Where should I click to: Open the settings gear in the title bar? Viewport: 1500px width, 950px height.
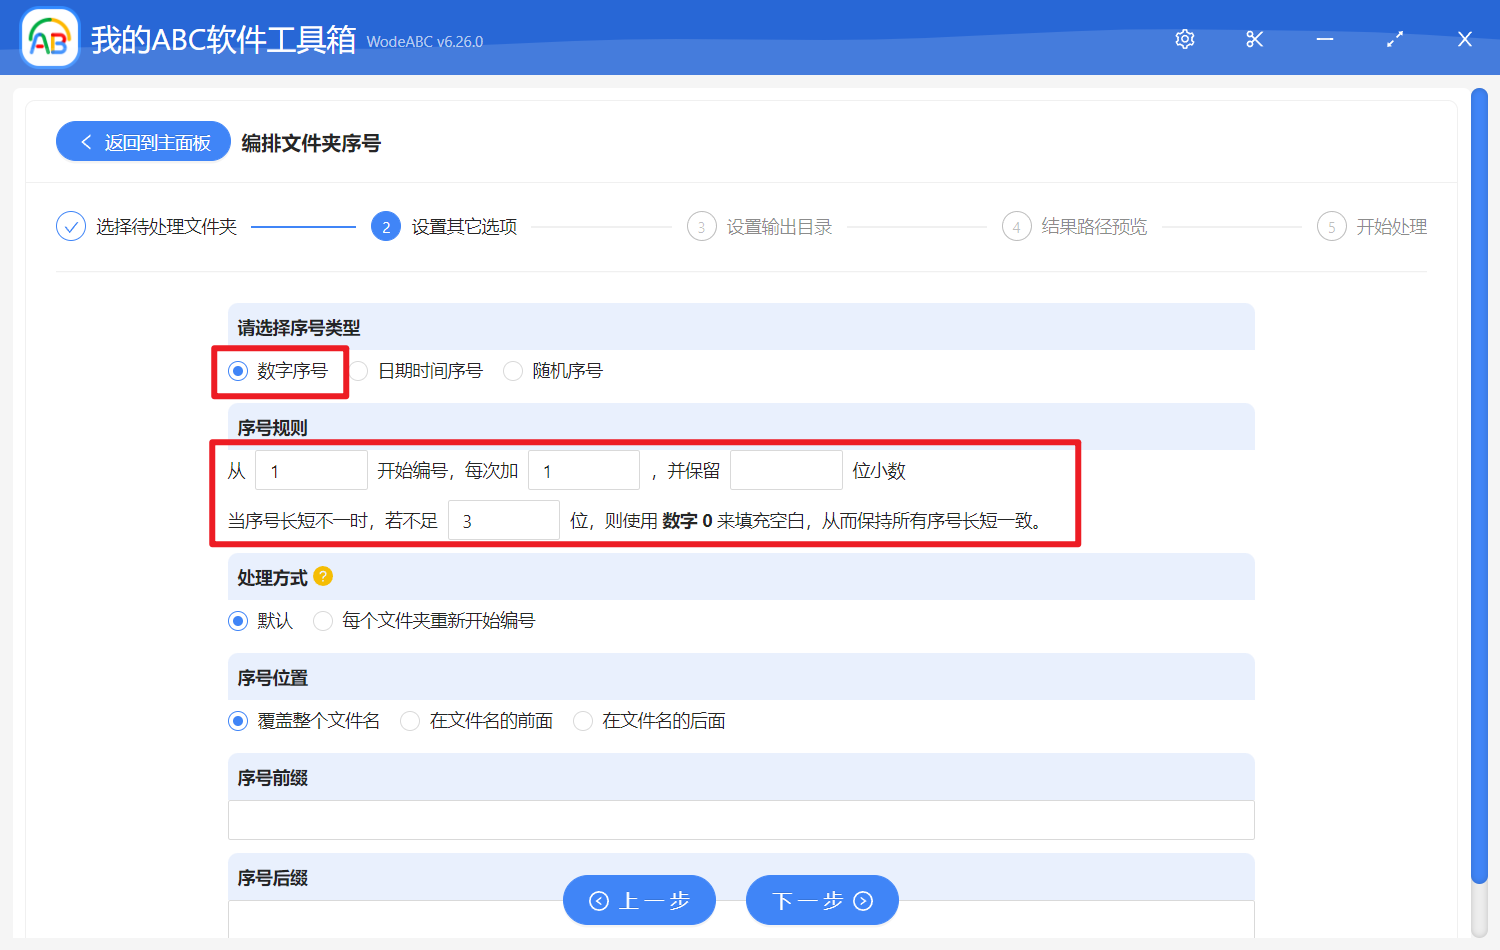click(x=1184, y=39)
